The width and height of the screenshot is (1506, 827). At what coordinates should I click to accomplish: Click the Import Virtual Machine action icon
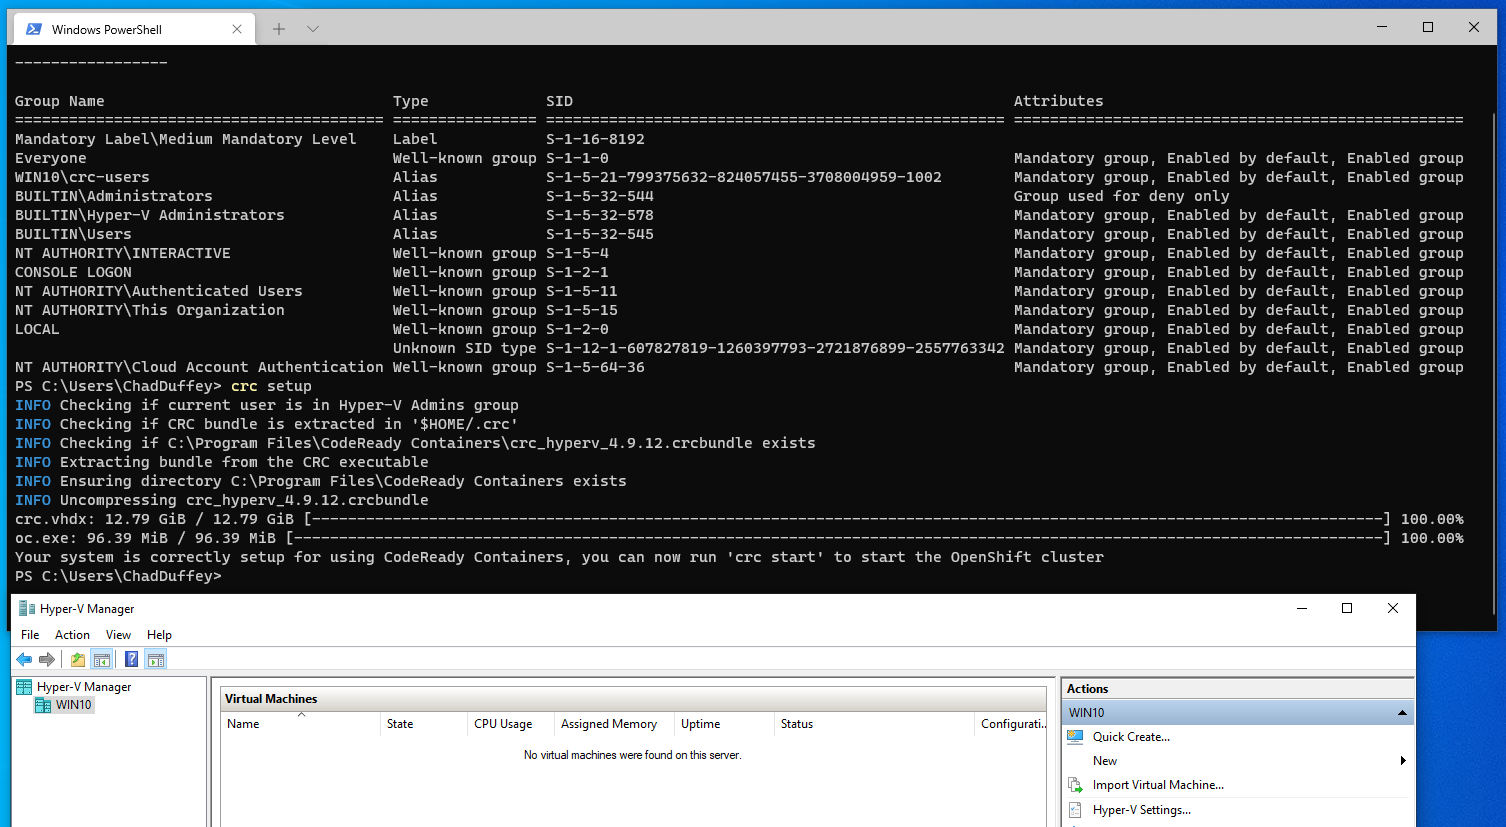pos(1076,785)
